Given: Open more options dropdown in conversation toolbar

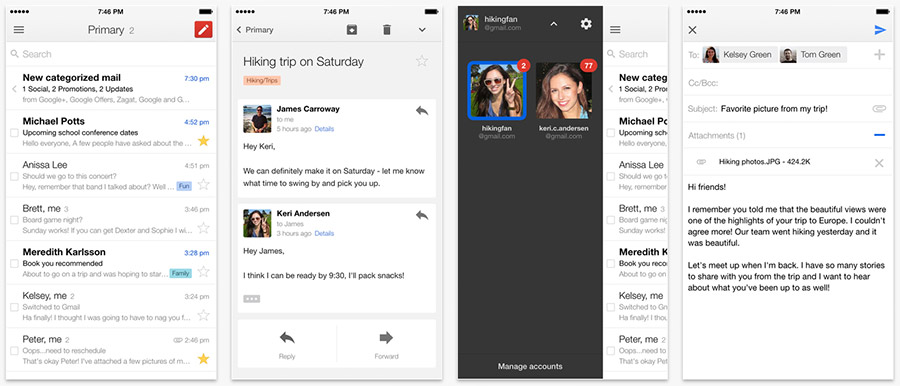Looking at the screenshot, I should coord(422,30).
